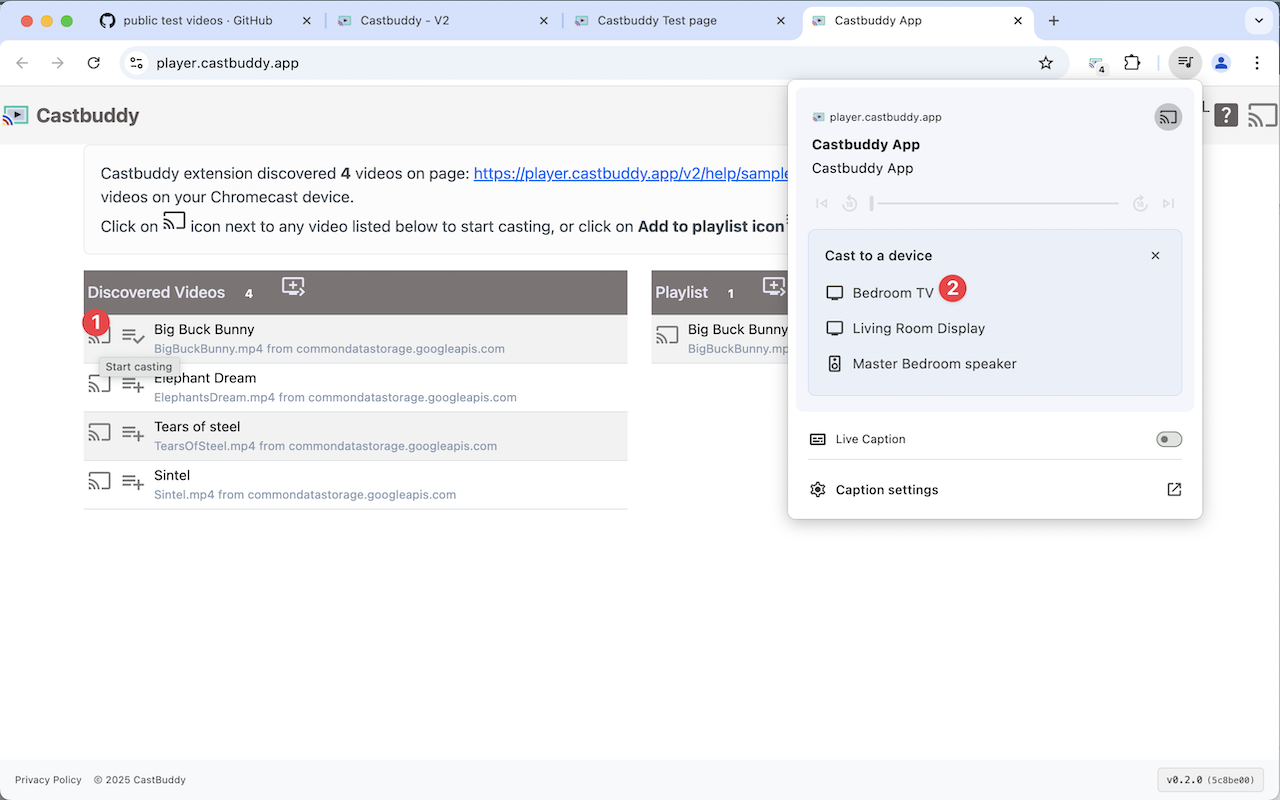This screenshot has width=1280, height=800.
Task: Open the player.castbuddy.app sample page link
Action: [x=631, y=173]
